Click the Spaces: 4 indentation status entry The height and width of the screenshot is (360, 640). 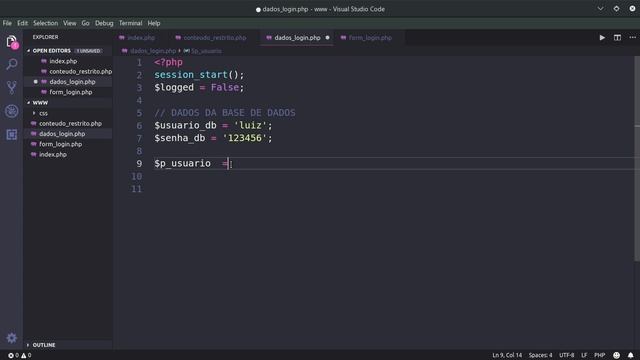click(540, 355)
